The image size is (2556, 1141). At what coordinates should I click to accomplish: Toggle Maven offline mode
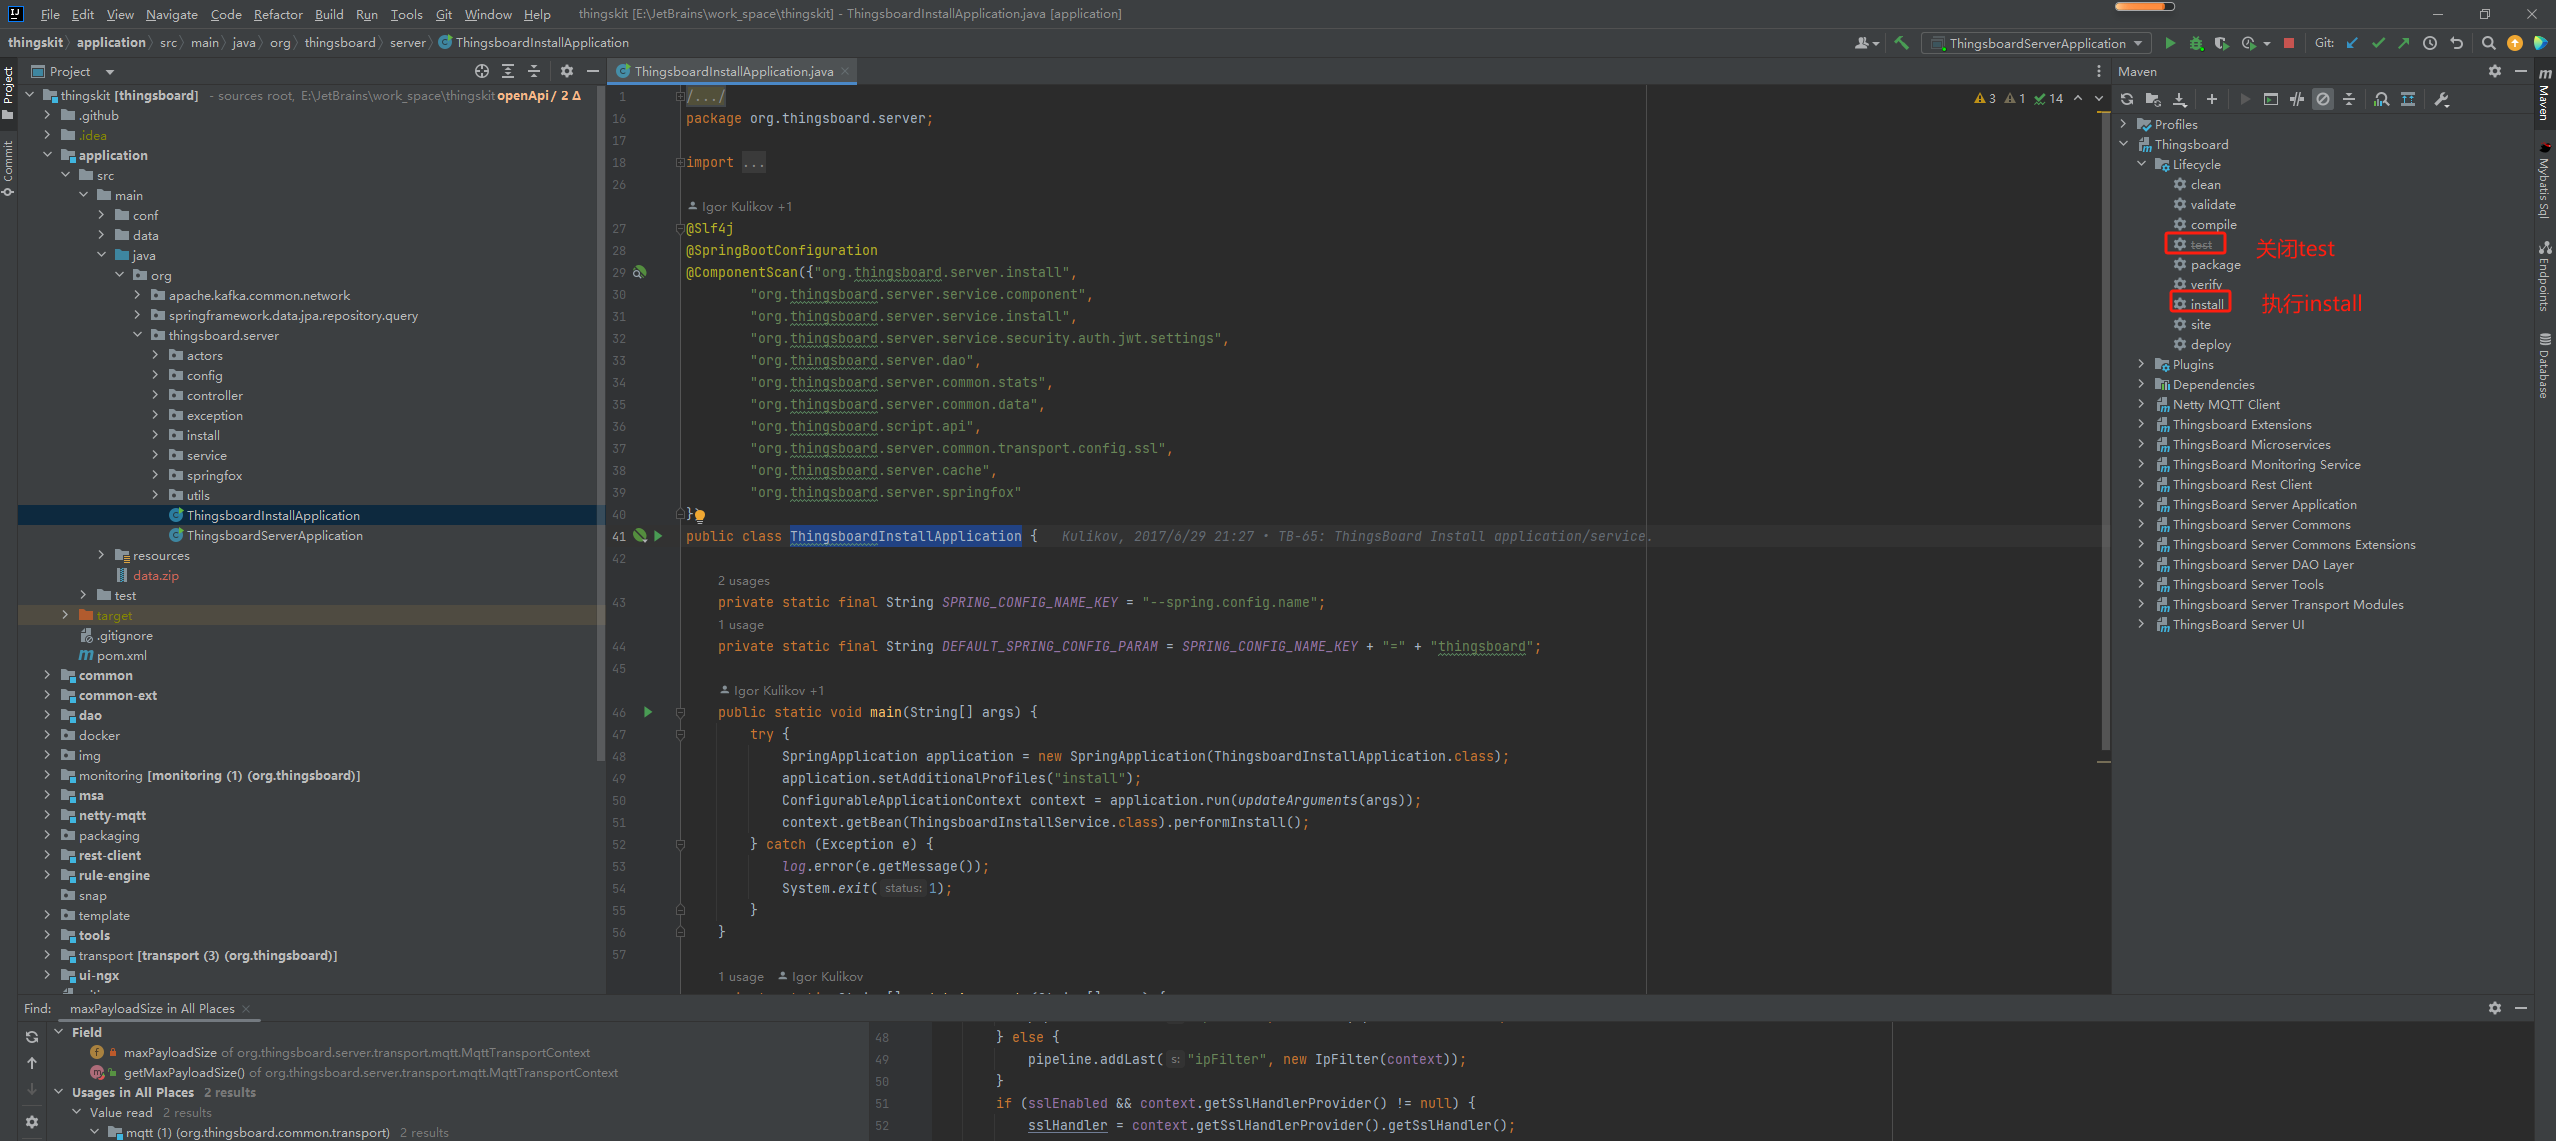(2297, 99)
